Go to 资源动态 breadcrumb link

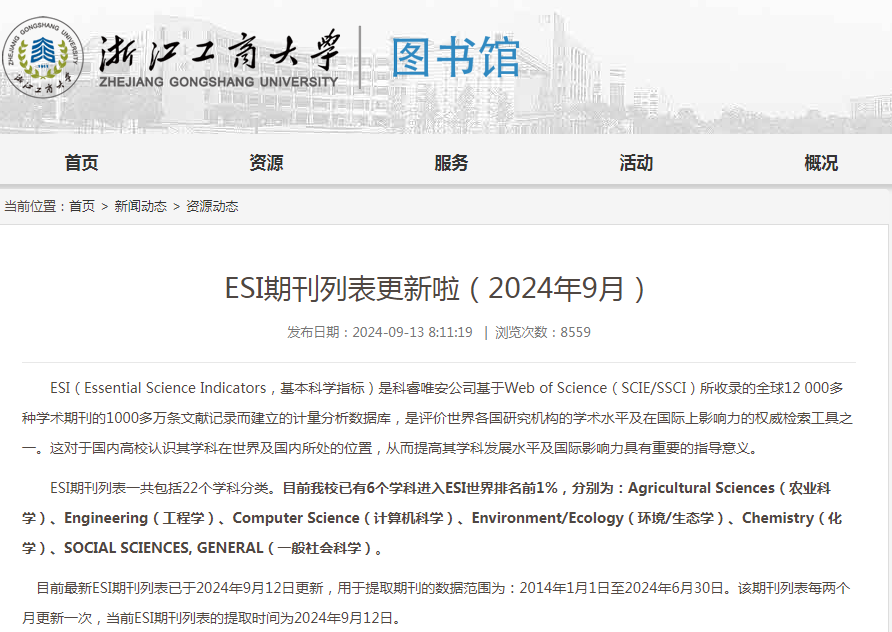coord(212,206)
